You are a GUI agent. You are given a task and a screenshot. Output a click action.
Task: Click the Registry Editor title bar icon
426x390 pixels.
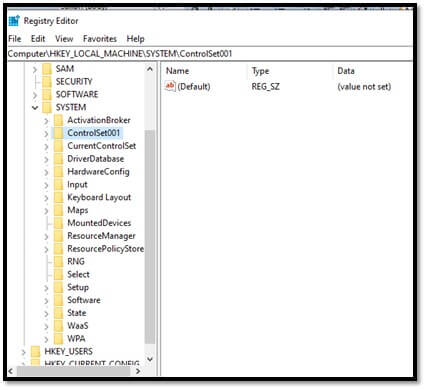(14, 21)
